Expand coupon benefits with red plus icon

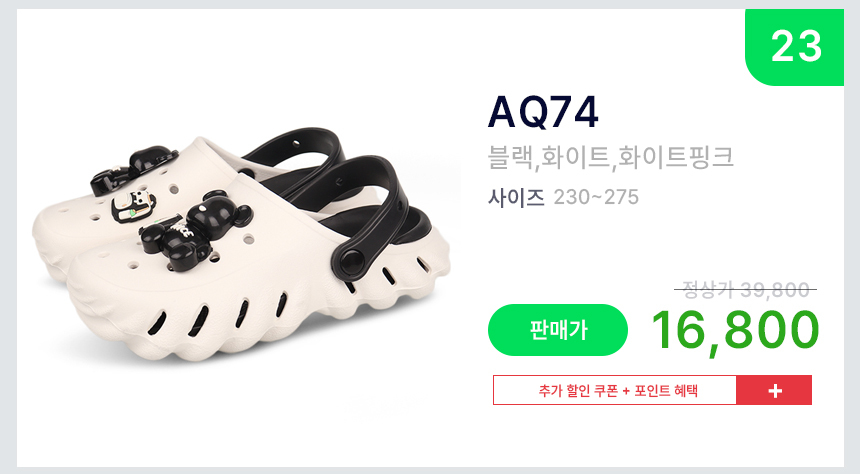pyautogui.click(x=774, y=391)
